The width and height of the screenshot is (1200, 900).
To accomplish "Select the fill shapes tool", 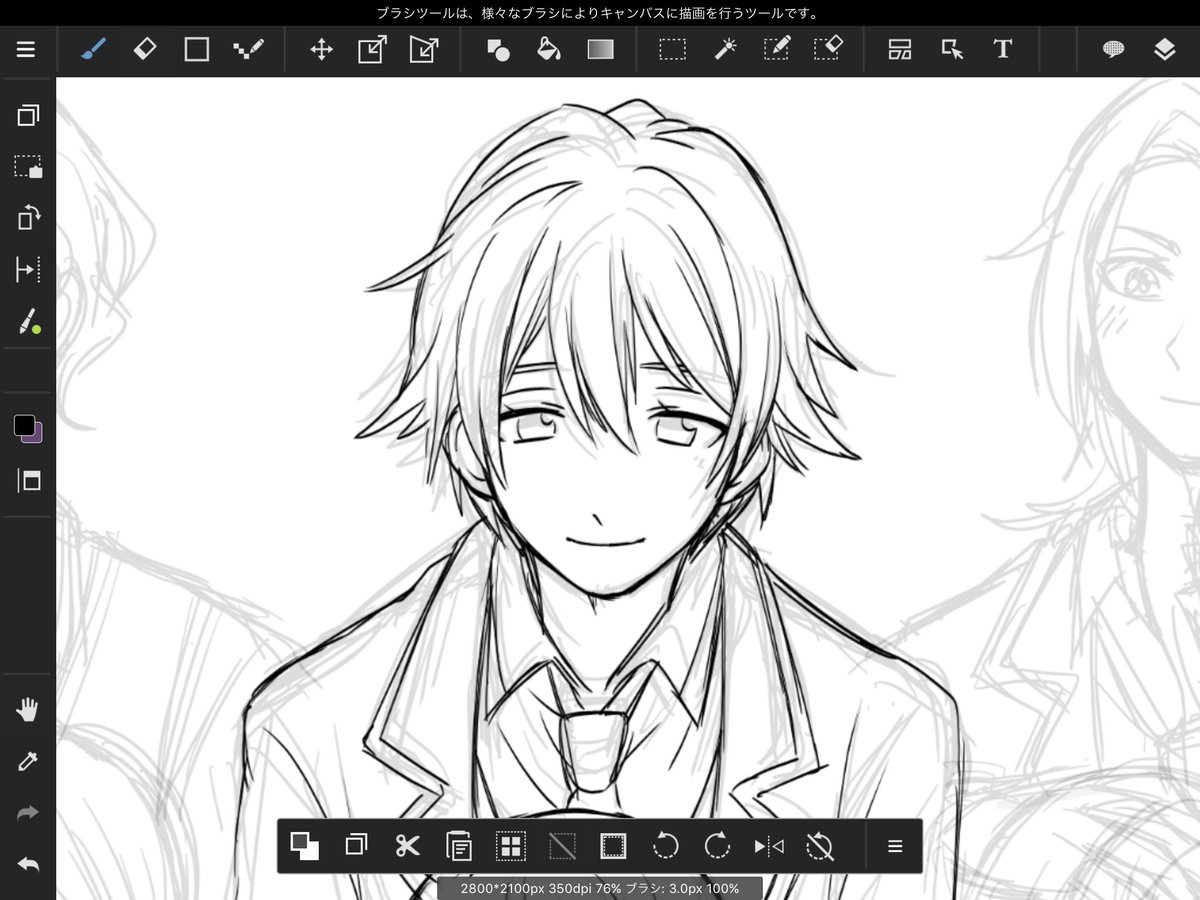I will [498, 49].
